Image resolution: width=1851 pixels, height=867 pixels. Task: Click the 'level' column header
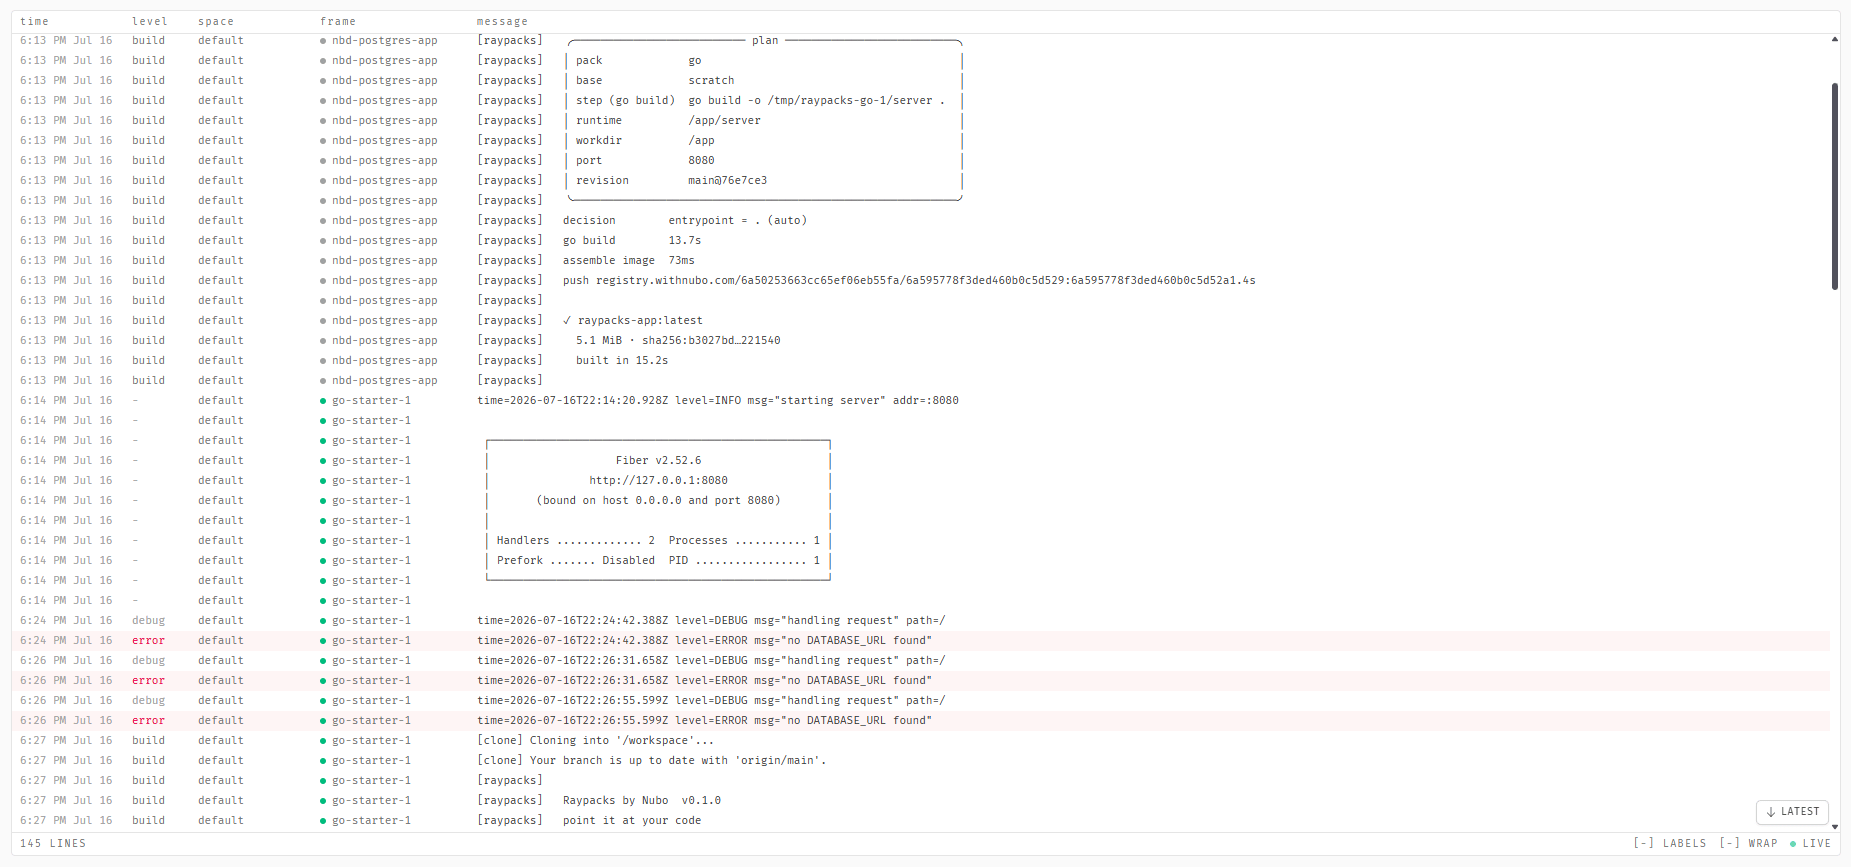coord(150,21)
